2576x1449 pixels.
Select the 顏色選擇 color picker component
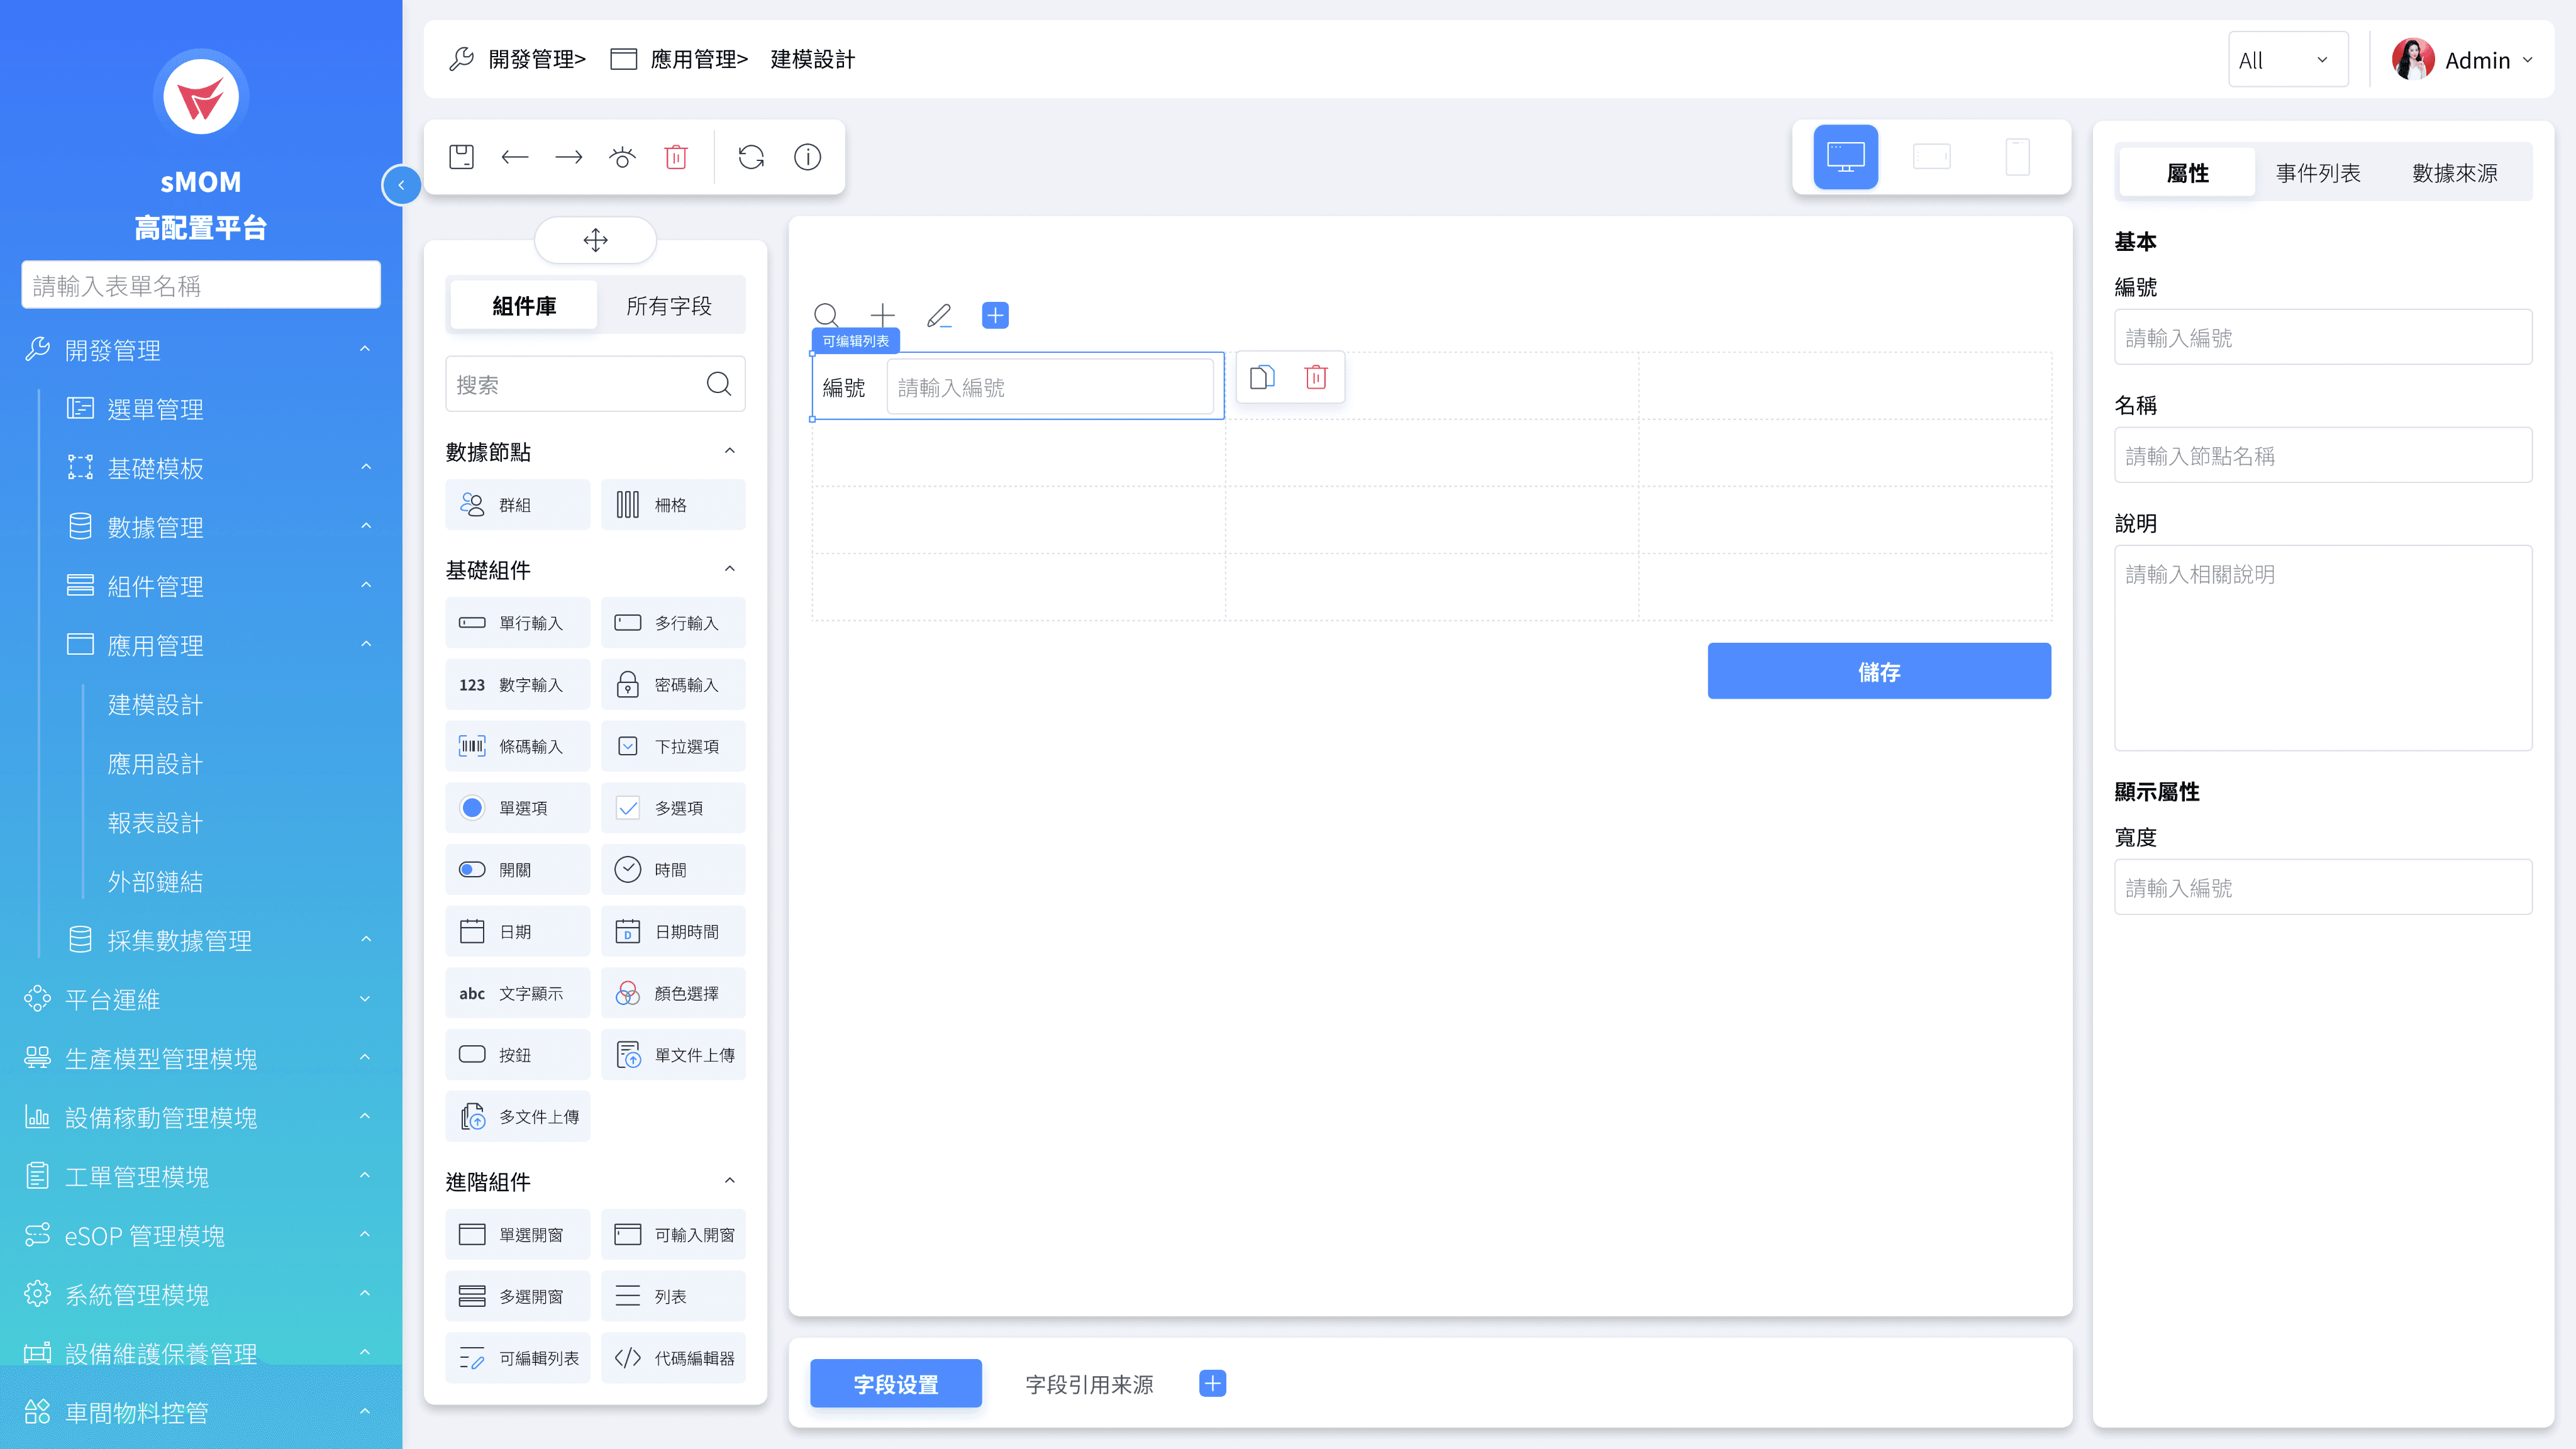tap(673, 993)
